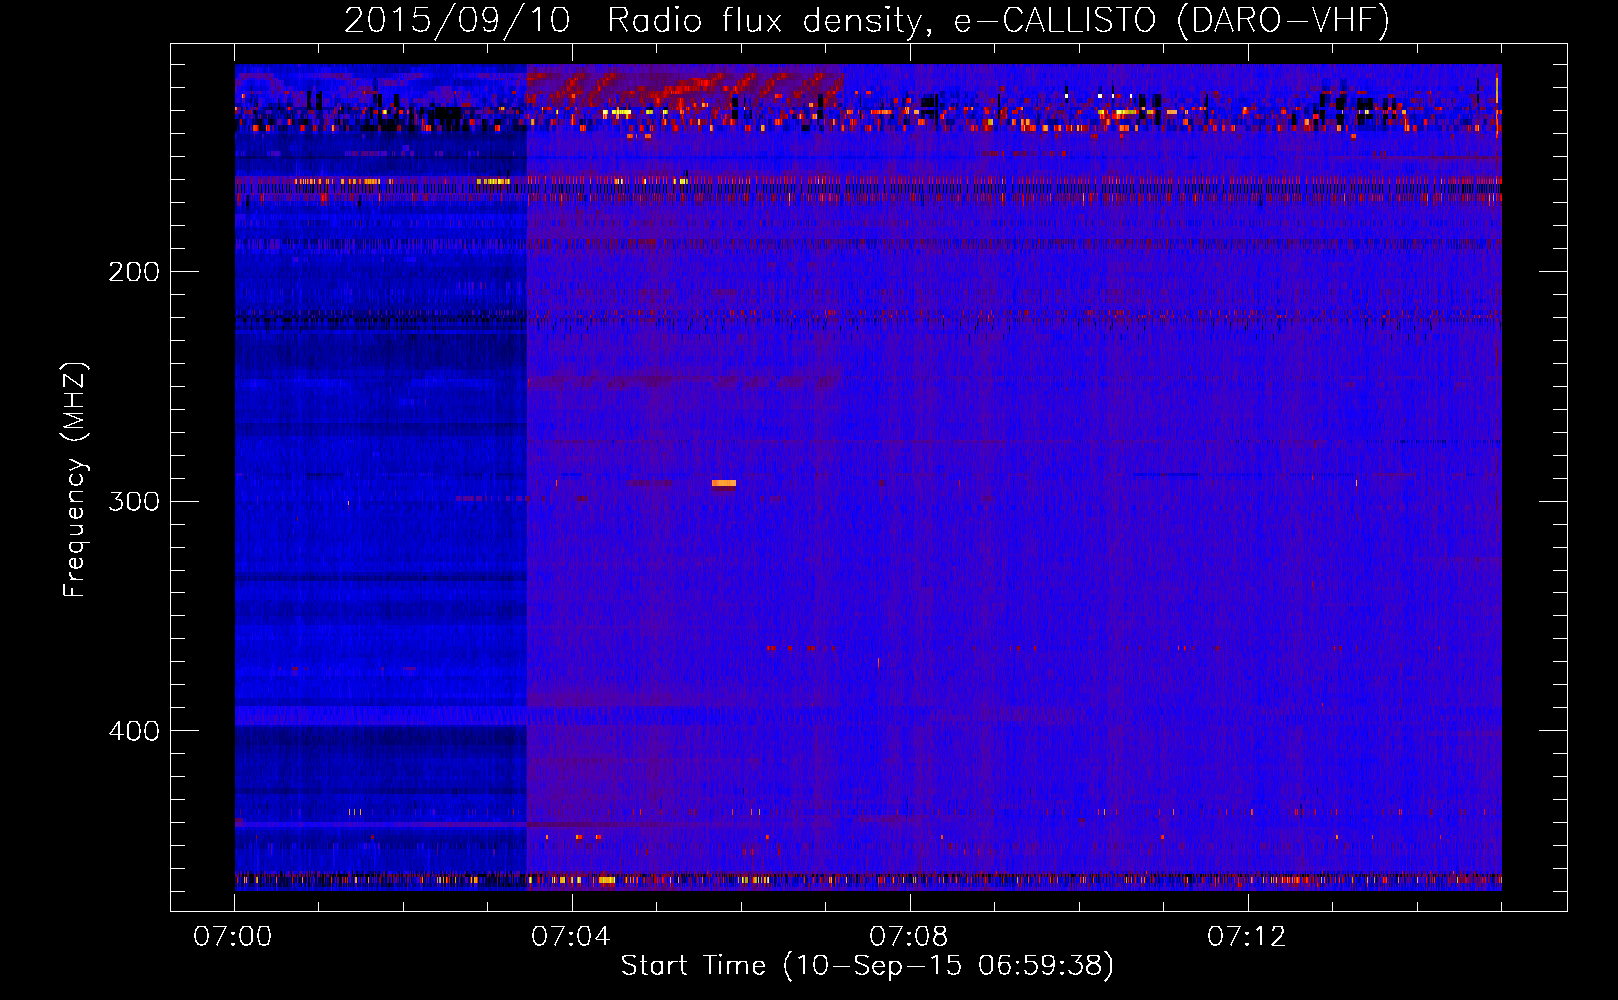Click the 'Start Time (10-Sep-15 06:59:38)' label

(867, 966)
